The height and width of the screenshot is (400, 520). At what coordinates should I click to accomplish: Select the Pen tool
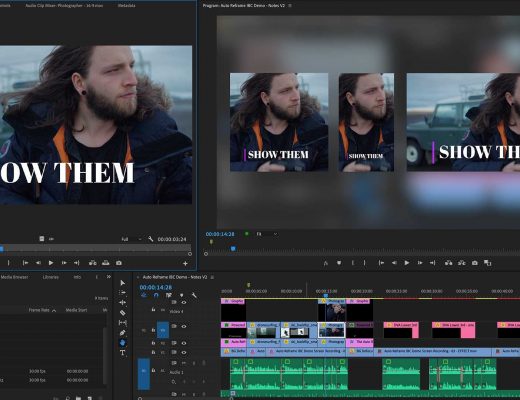click(x=123, y=333)
